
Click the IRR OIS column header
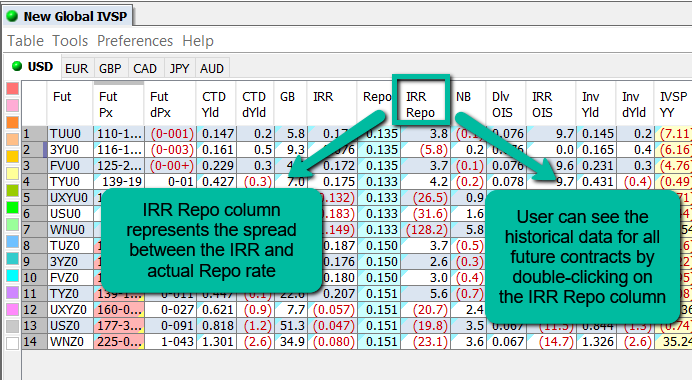pyautogui.click(x=551, y=104)
